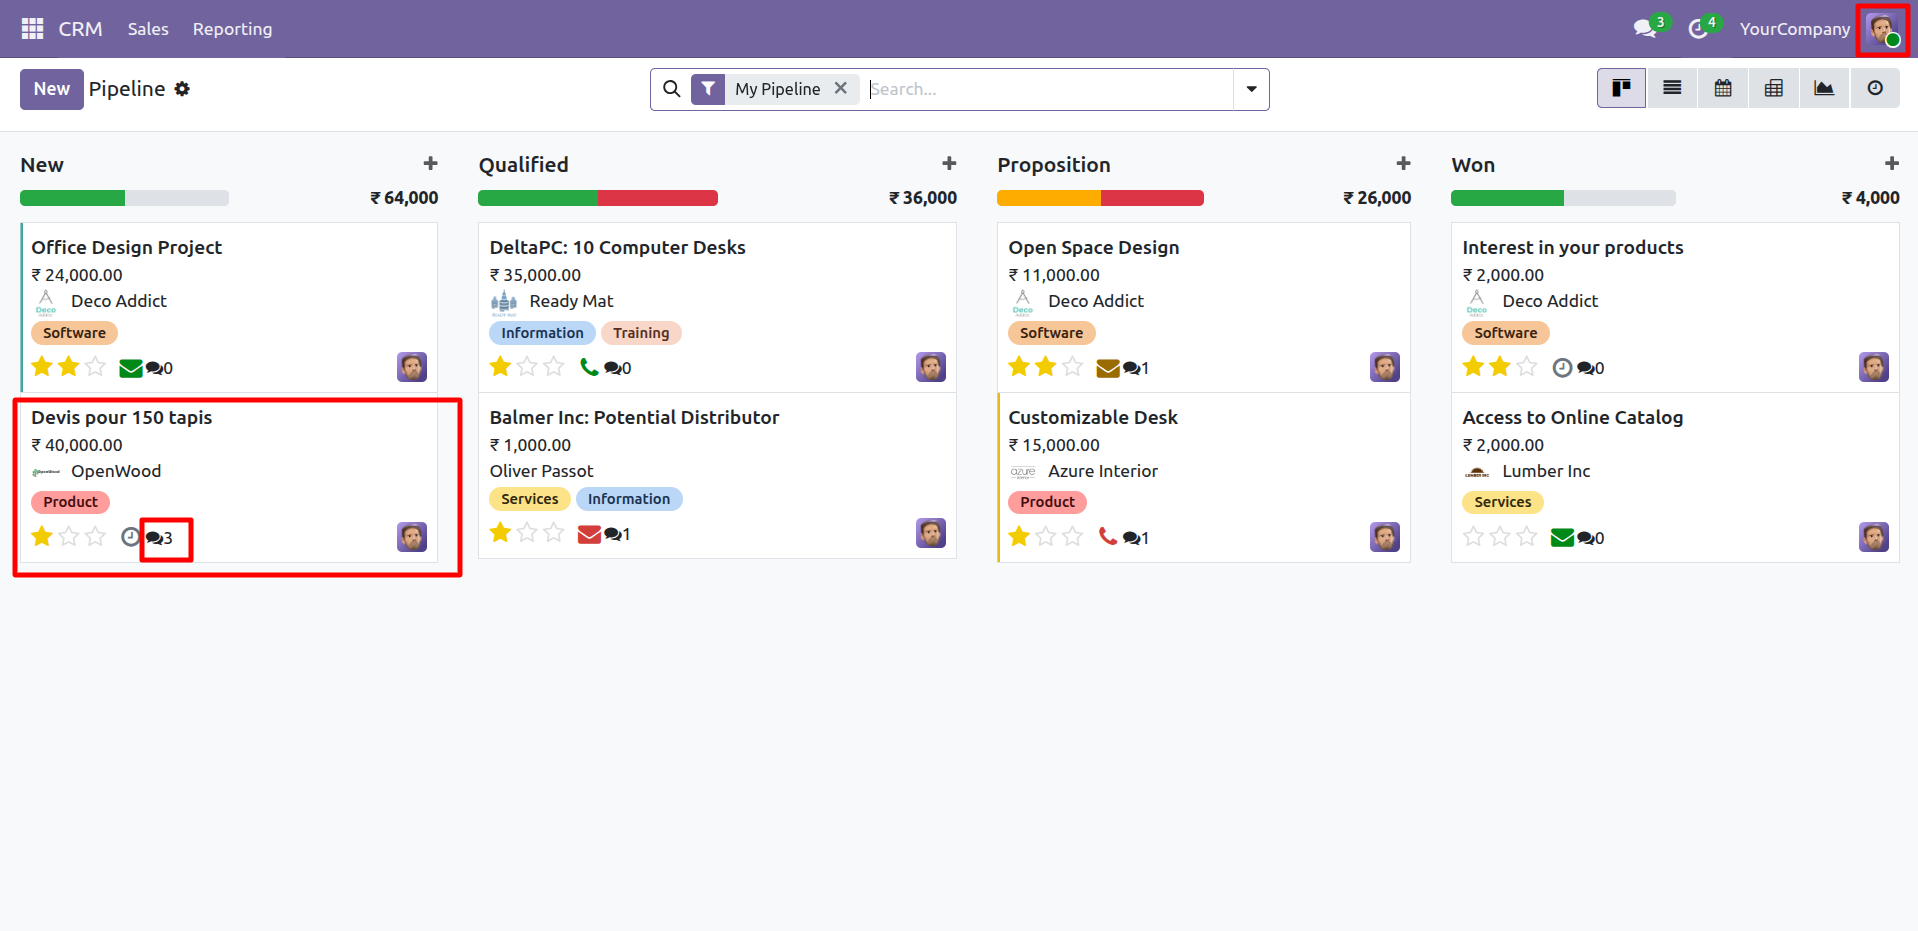Image resolution: width=1918 pixels, height=931 pixels.
Task: Open Pipeline settings gear icon
Action: [182, 89]
